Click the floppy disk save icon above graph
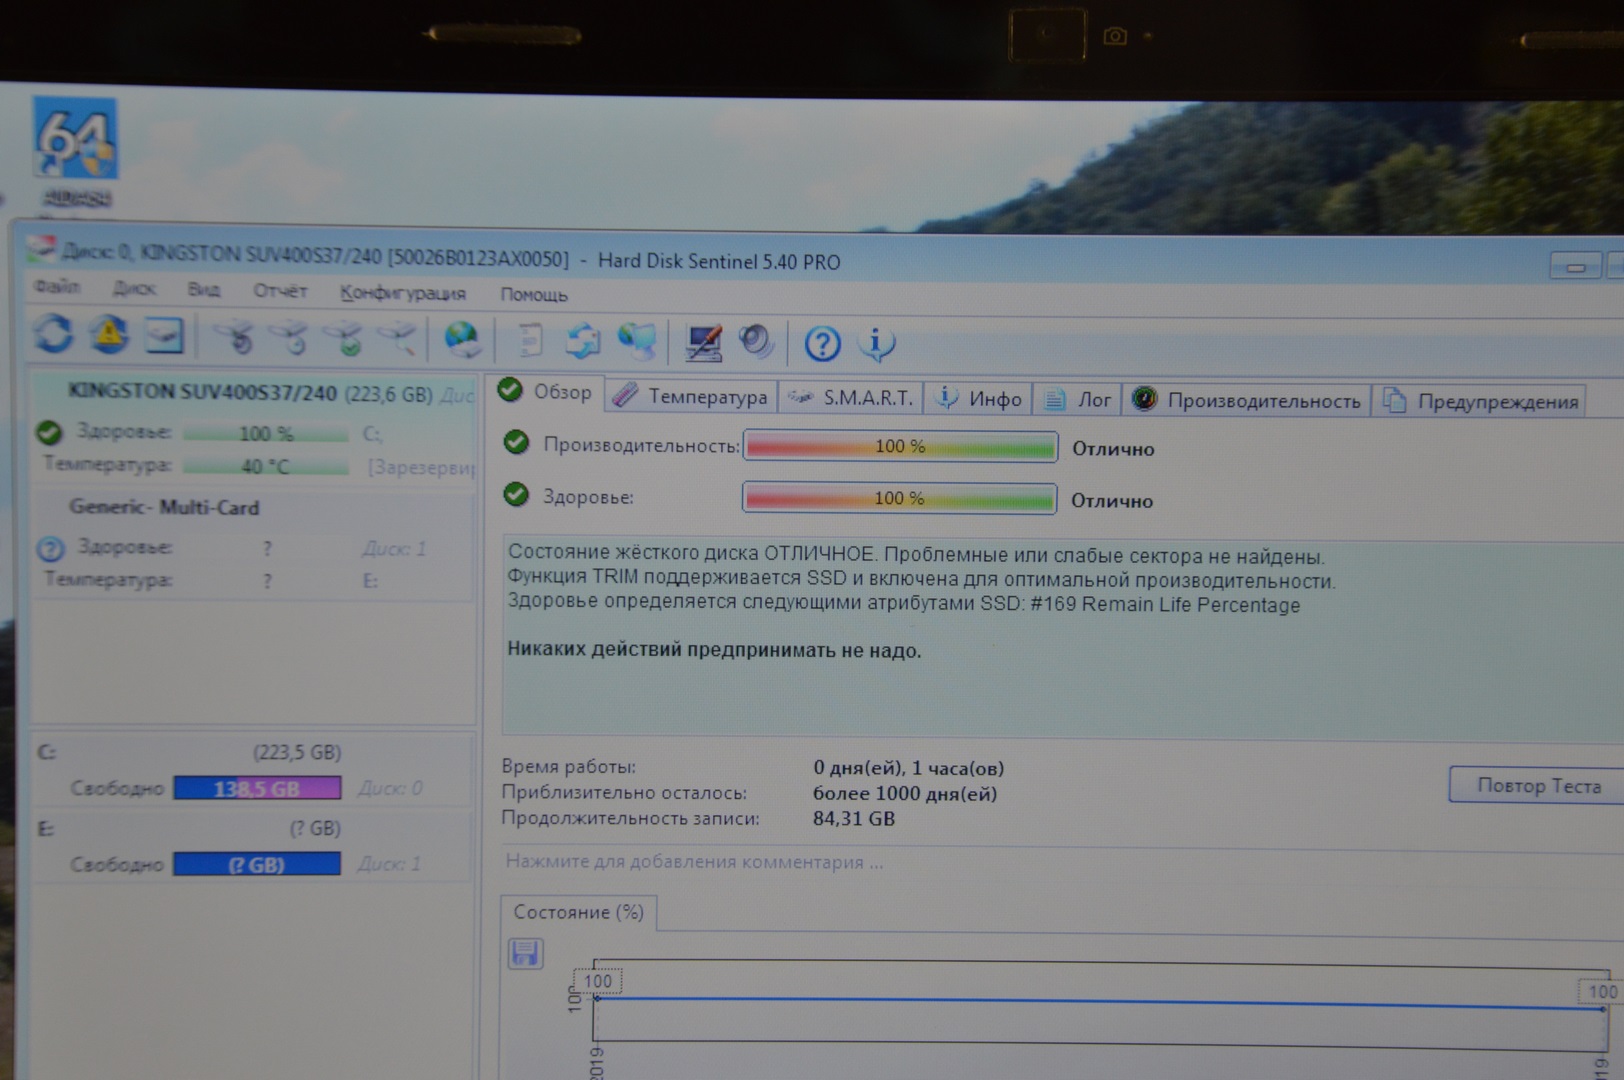The image size is (1624, 1080). click(x=525, y=953)
